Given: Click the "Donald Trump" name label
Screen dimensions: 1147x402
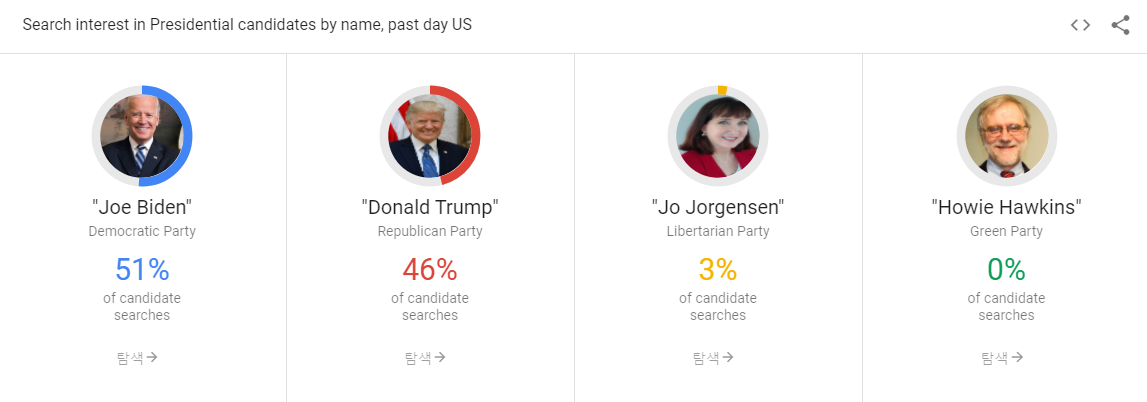Looking at the screenshot, I should 430,207.
